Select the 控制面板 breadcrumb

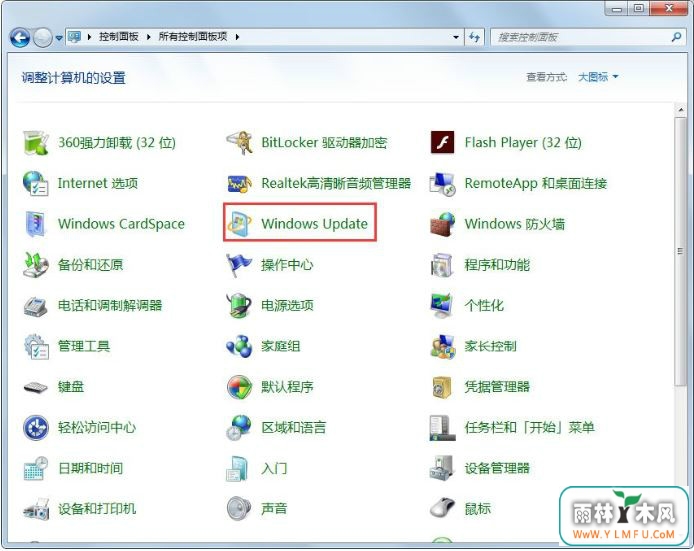click(119, 37)
